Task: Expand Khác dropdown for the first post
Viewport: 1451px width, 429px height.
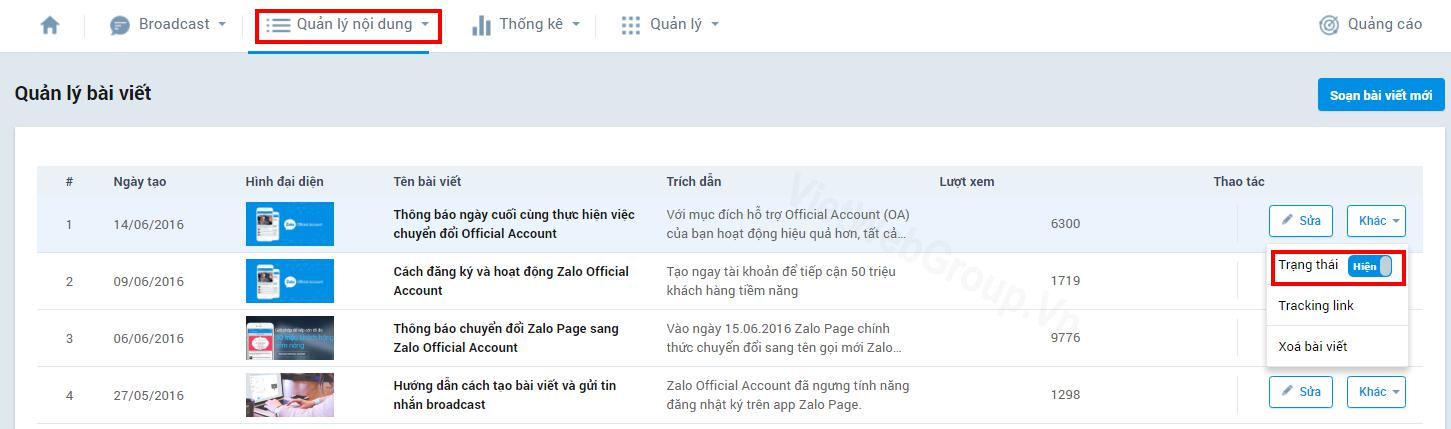Action: pyautogui.click(x=1376, y=221)
